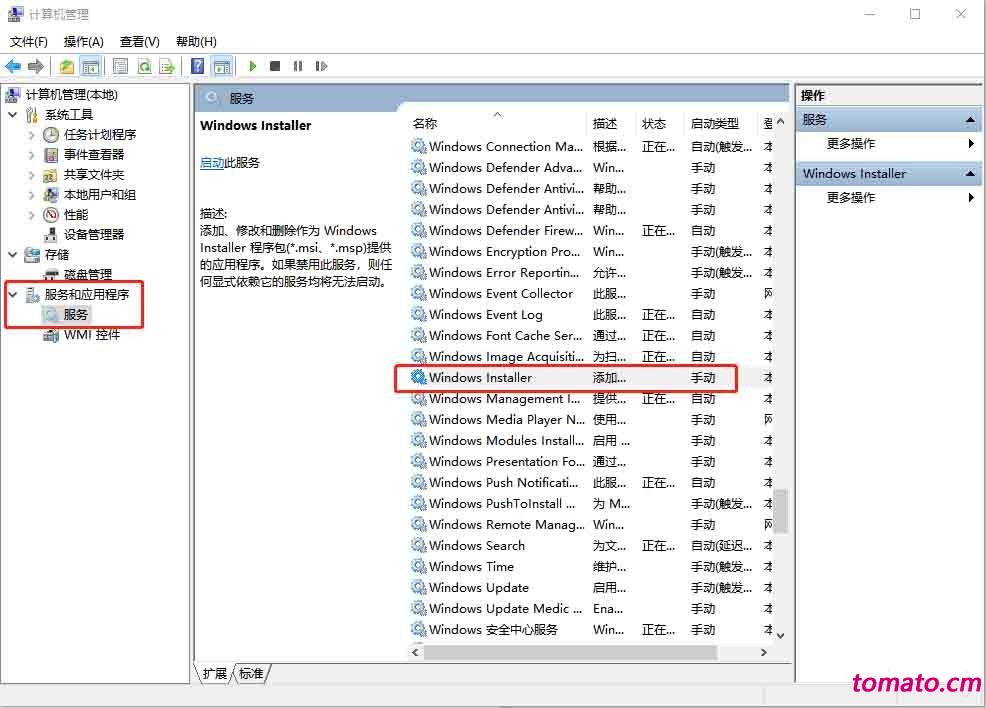Expand the 事件查看器 node arrow
Screen dimensions: 986x708
(x=31, y=155)
